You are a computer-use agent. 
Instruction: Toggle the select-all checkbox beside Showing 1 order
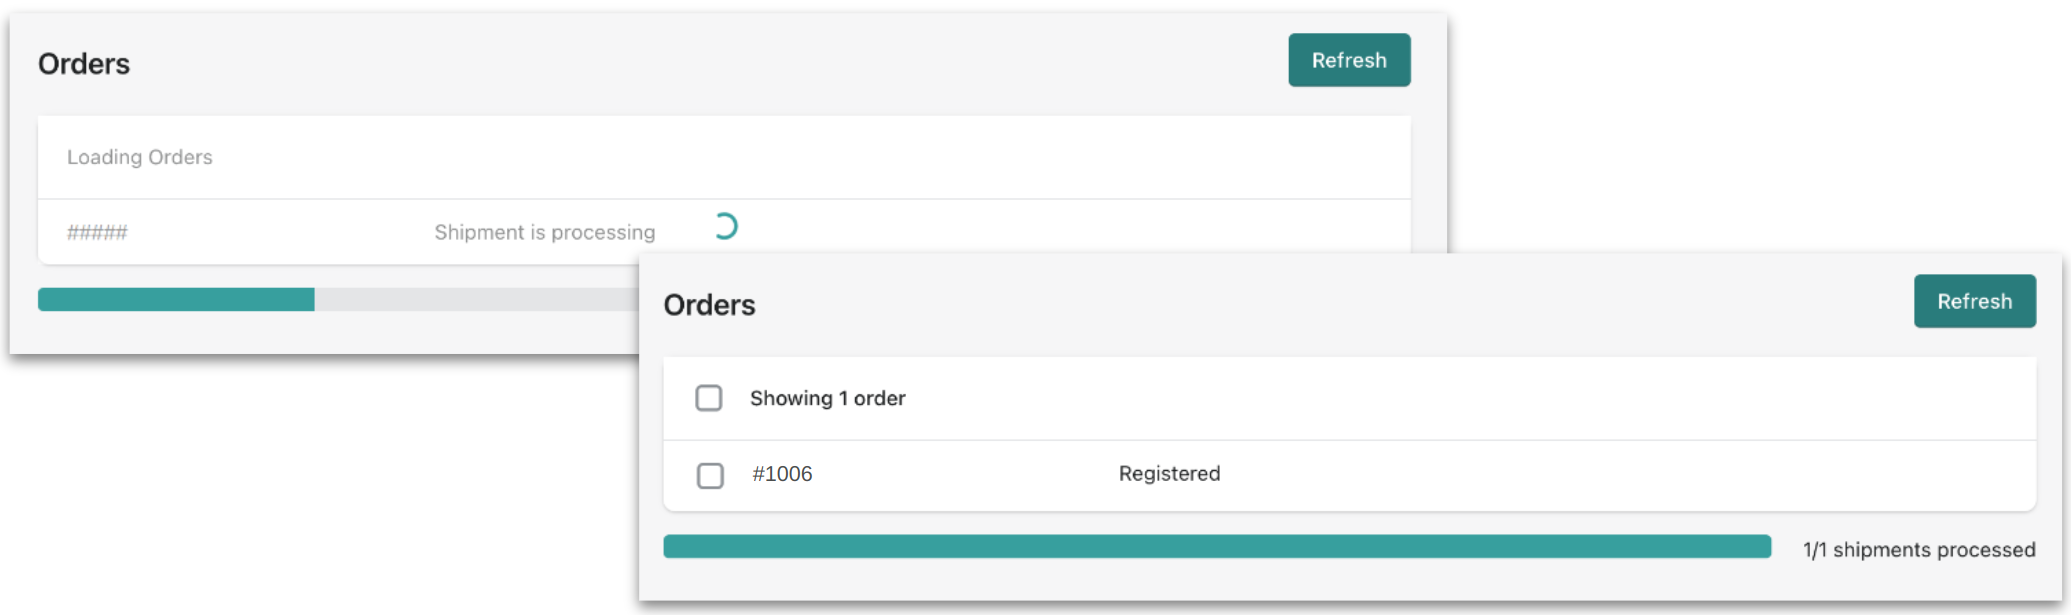pos(711,398)
